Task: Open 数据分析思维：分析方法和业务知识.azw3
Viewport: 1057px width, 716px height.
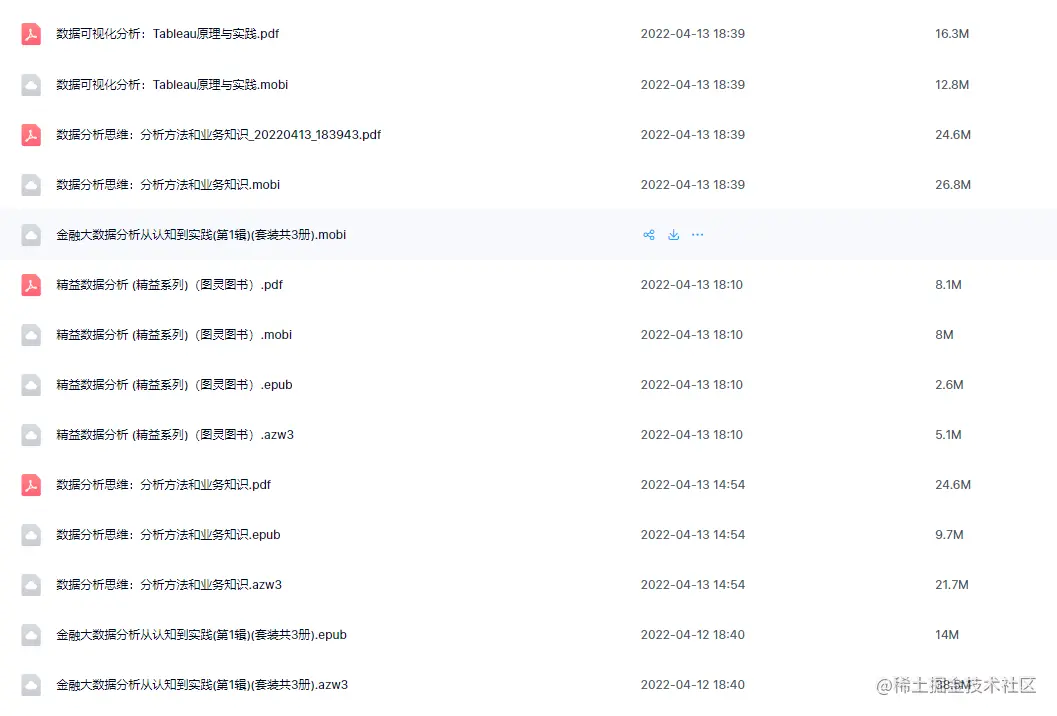Action: (169, 585)
